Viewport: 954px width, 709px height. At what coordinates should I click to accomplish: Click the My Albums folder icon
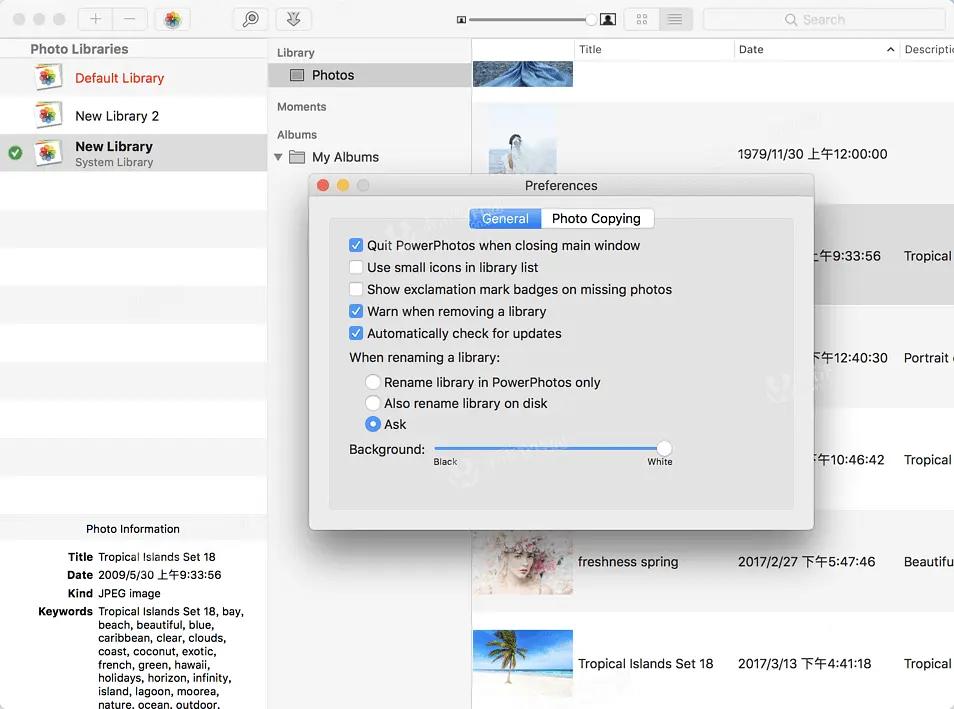pos(297,157)
